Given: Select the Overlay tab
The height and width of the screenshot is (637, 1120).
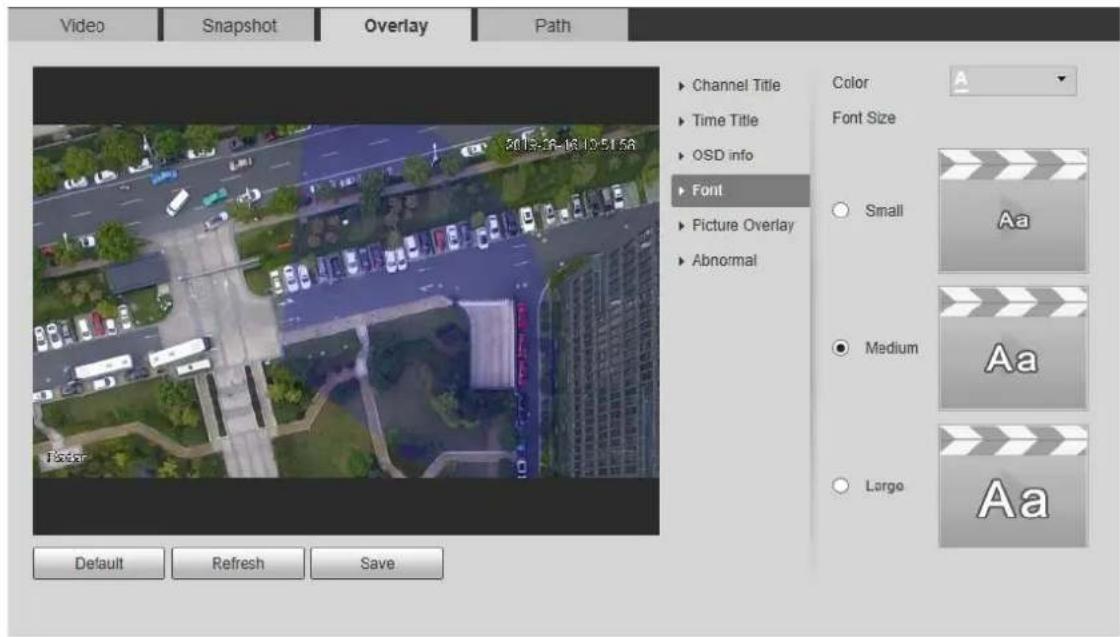Looking at the screenshot, I should point(396,26).
